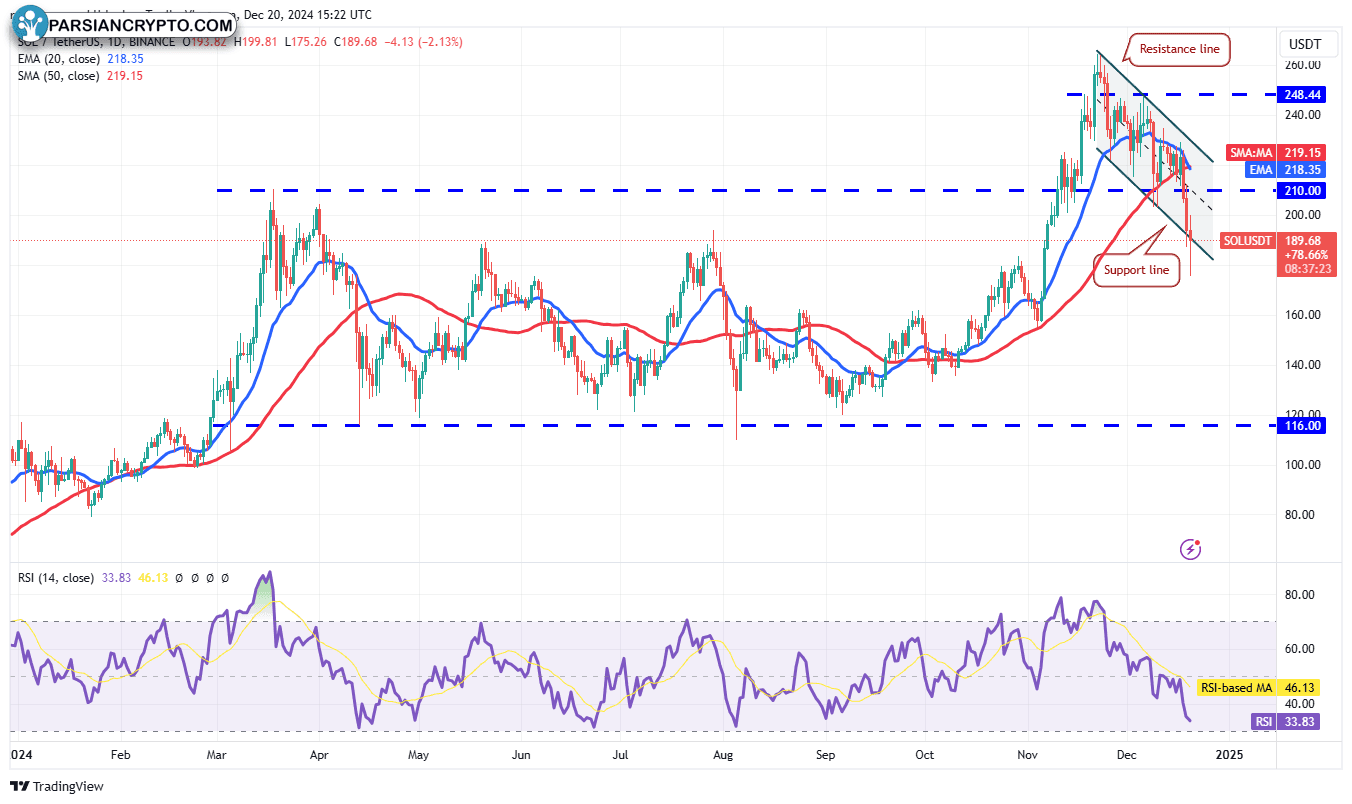
Task: Click the 260.00 price axis value
Action: tap(1304, 65)
